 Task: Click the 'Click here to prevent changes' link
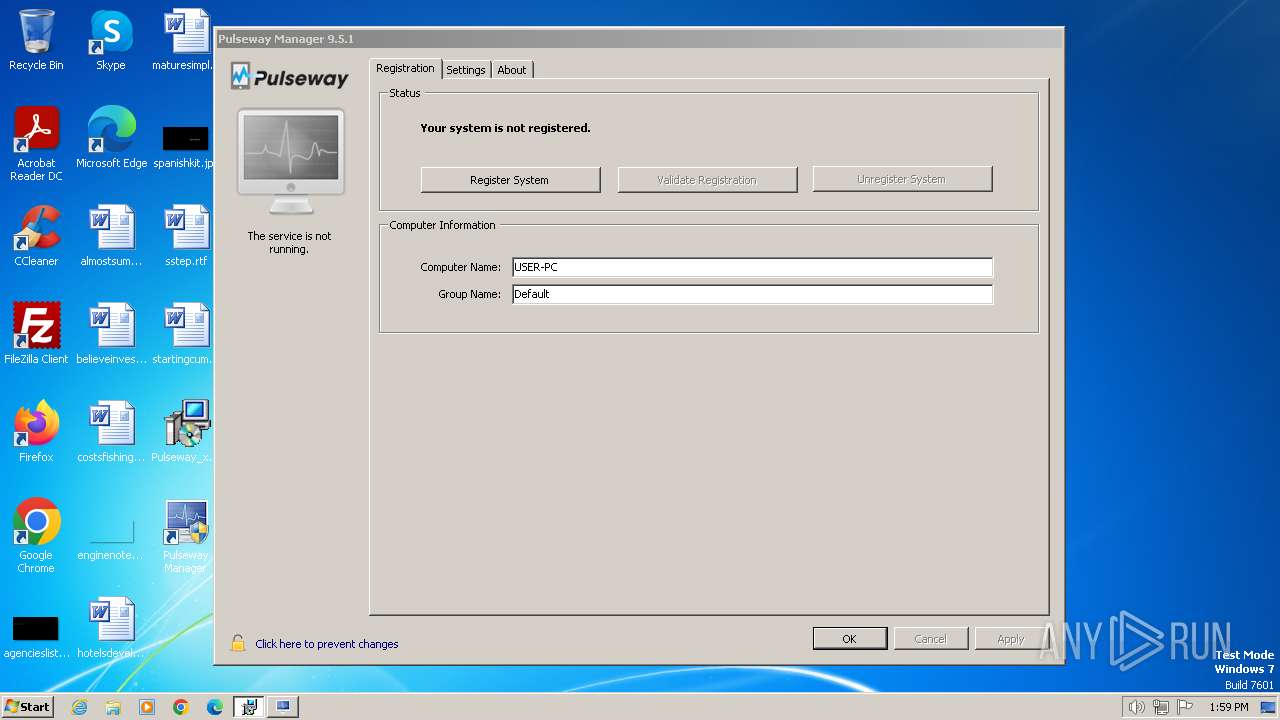click(327, 644)
